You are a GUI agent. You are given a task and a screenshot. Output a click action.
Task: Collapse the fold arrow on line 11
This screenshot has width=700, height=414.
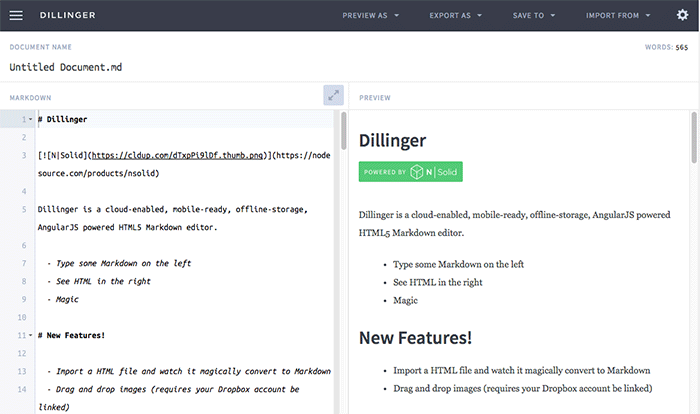pyautogui.click(x=30, y=335)
